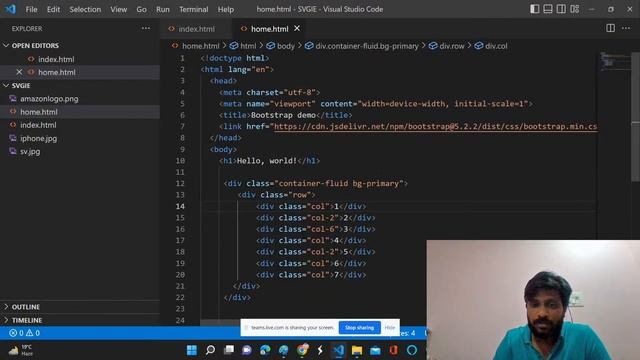Screen dimensions: 640x360
Task: Open editor More Actions ellipsis
Action: (626, 28)
